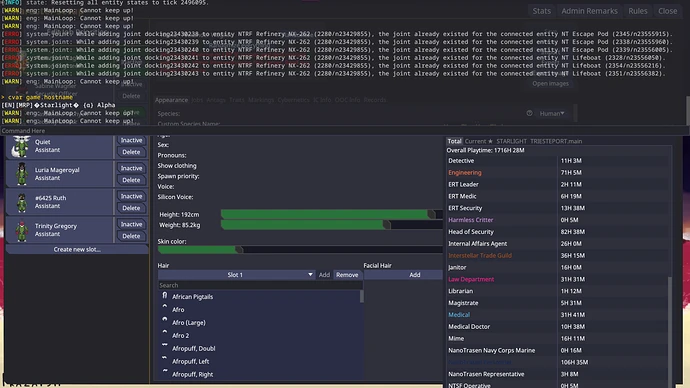
Task: Switch to the STARLIGHT playtime tab
Action: click(511, 141)
